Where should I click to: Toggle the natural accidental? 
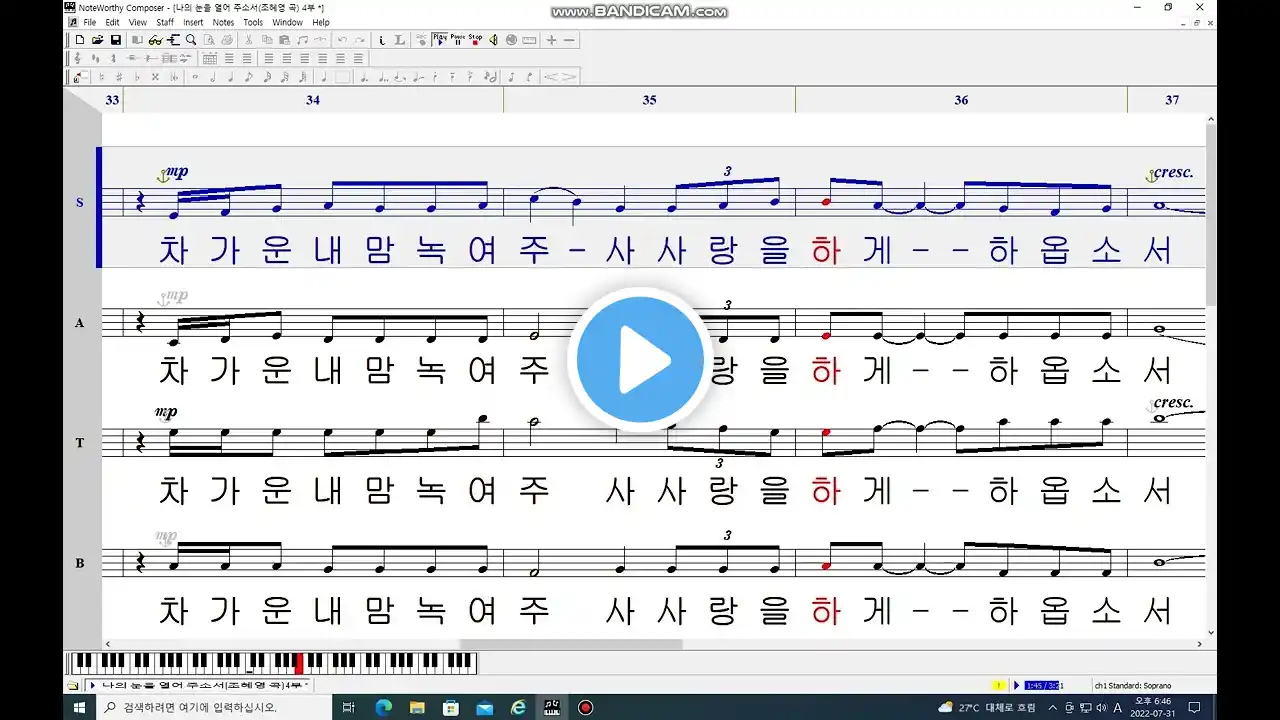pos(102,77)
